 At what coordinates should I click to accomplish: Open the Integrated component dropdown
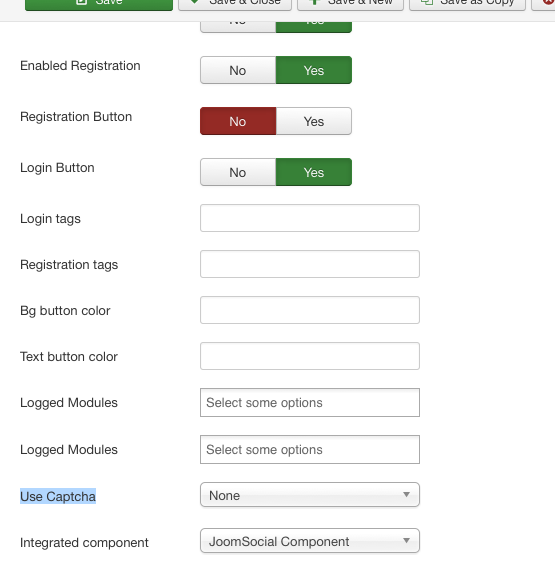point(310,541)
